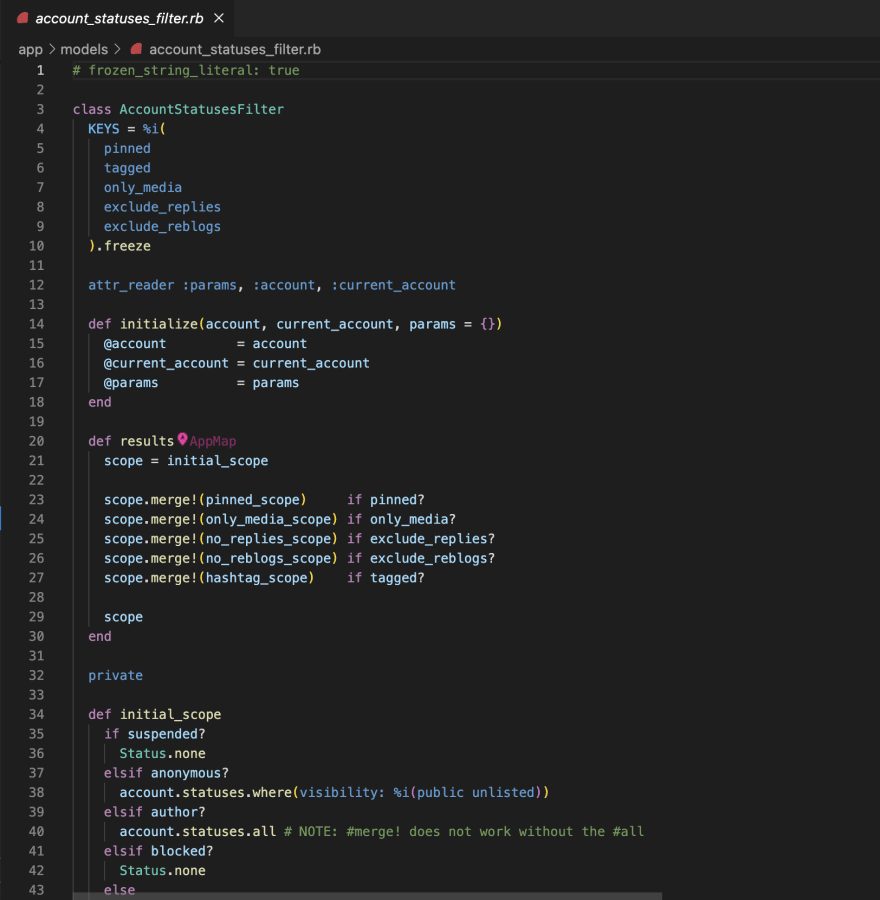The width and height of the screenshot is (880, 900).
Task: Click 'anonymous?' on line 37
Action: click(190, 773)
